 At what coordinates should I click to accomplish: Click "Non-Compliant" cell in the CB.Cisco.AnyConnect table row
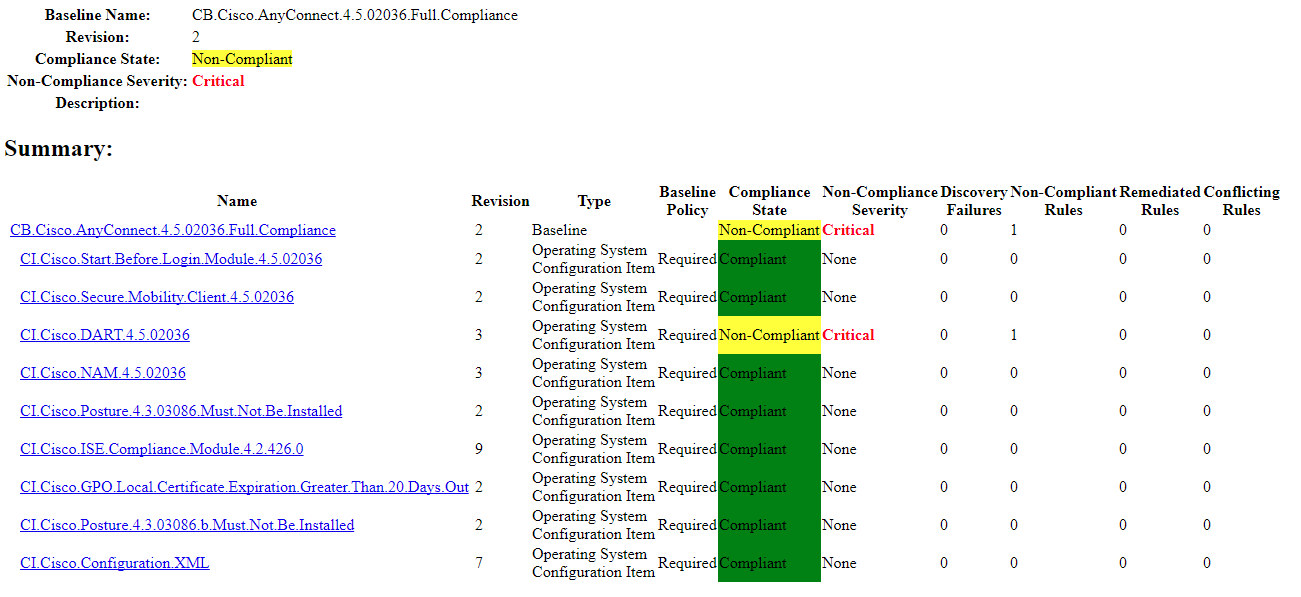click(x=769, y=230)
